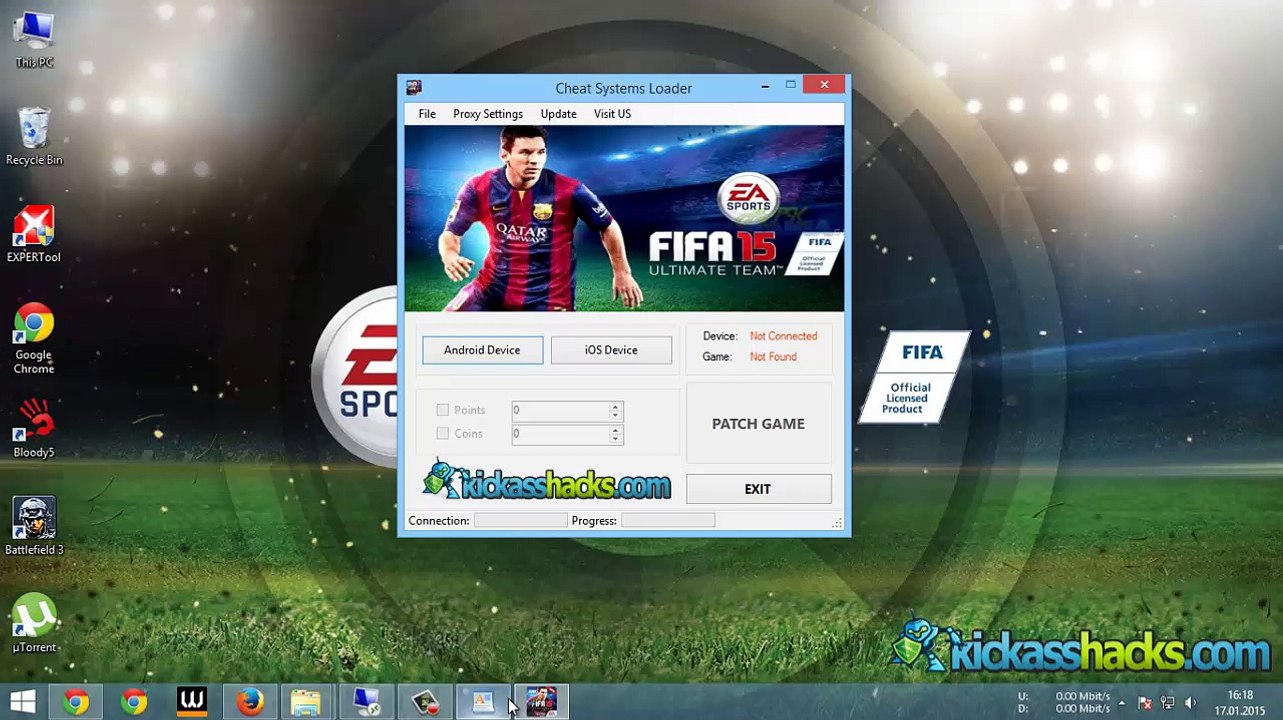1283x720 pixels.
Task: Open the FIFA 15 loader taskbar icon
Action: 541,702
